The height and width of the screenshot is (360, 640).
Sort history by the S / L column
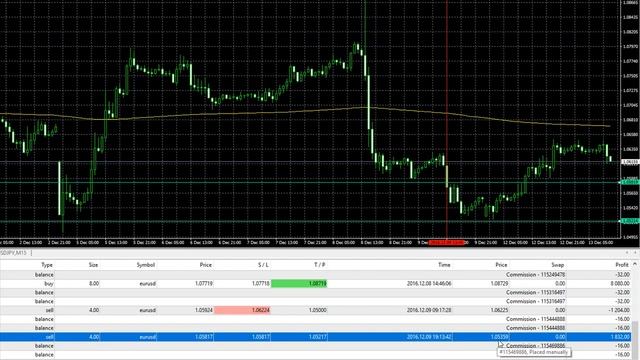tap(263, 265)
